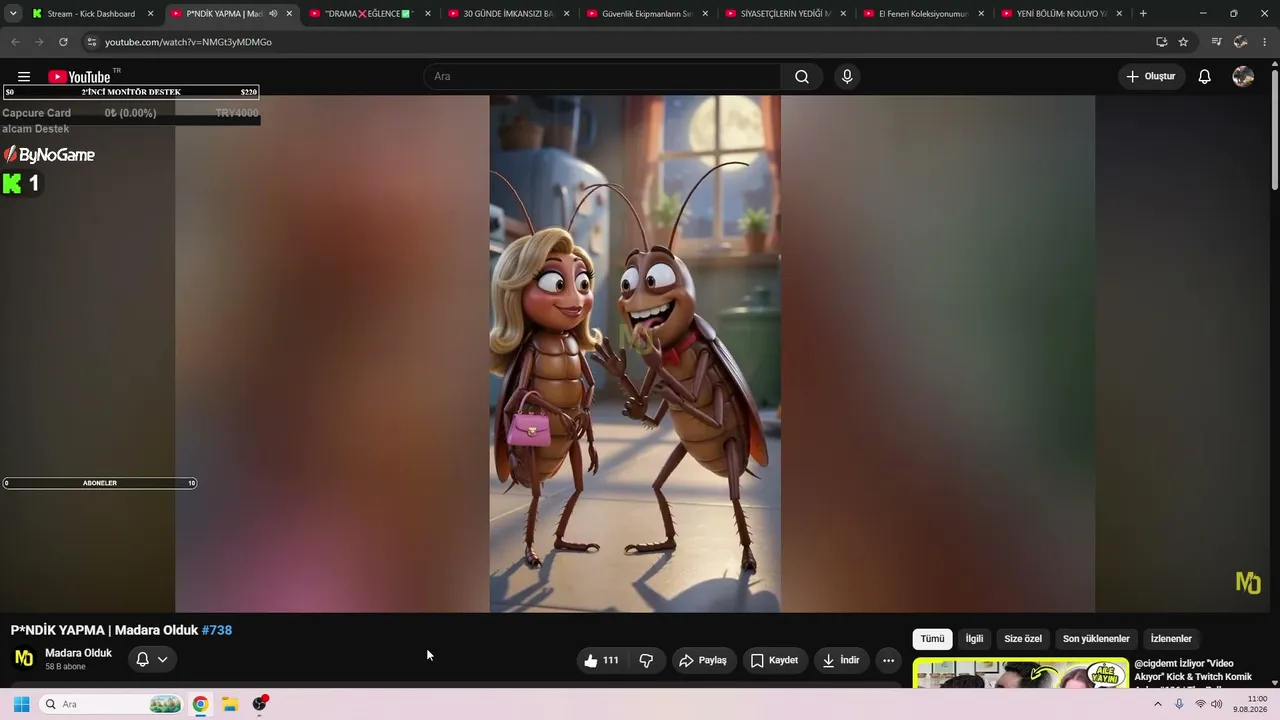
Task: Click the YouTube search magnifier button
Action: point(802,77)
